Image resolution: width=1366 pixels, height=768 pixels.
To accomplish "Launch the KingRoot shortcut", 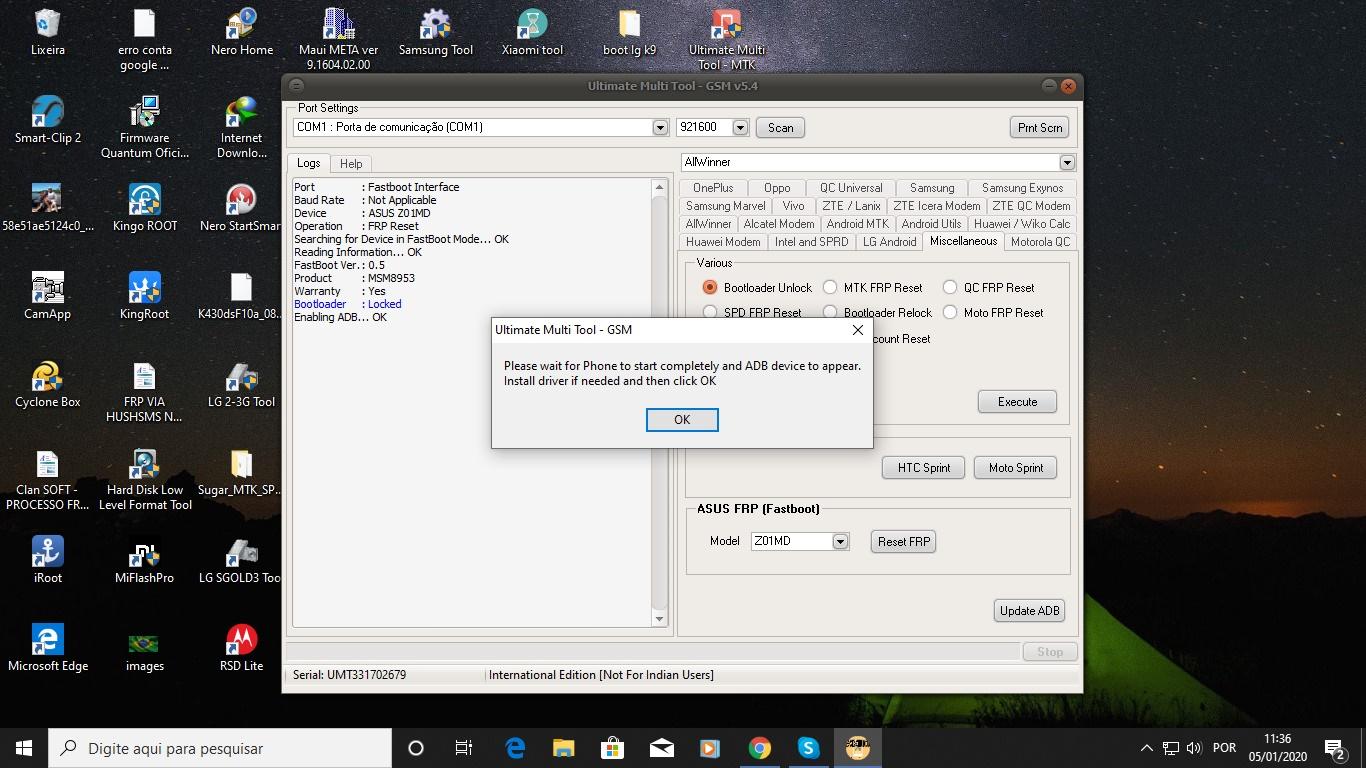I will (x=144, y=296).
